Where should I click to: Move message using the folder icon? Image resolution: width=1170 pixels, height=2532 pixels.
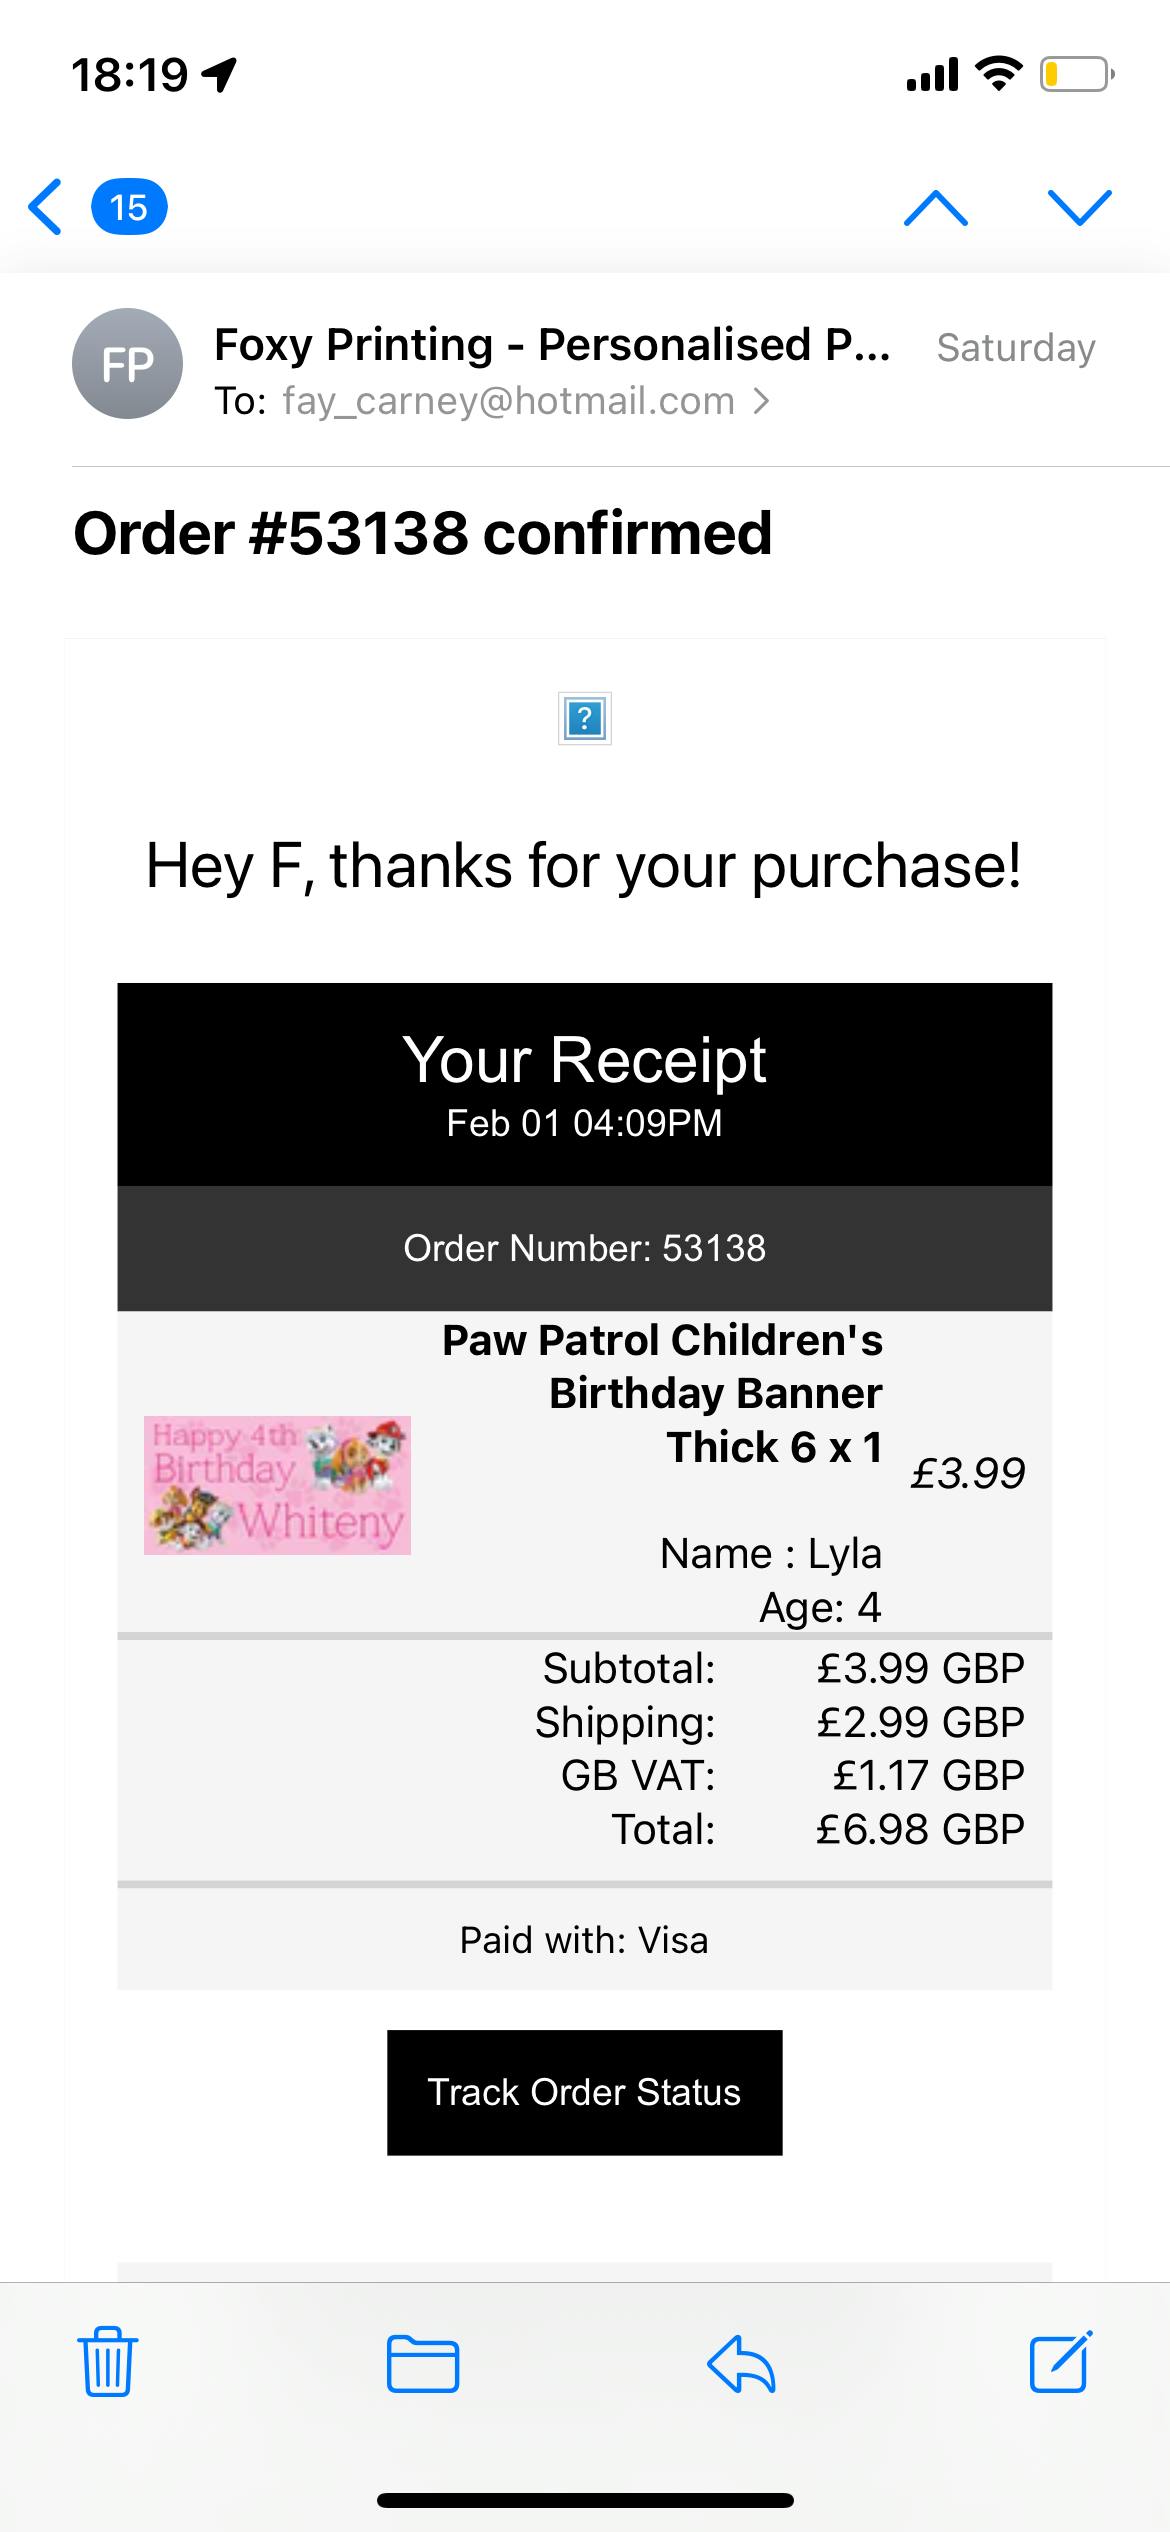(x=423, y=2364)
